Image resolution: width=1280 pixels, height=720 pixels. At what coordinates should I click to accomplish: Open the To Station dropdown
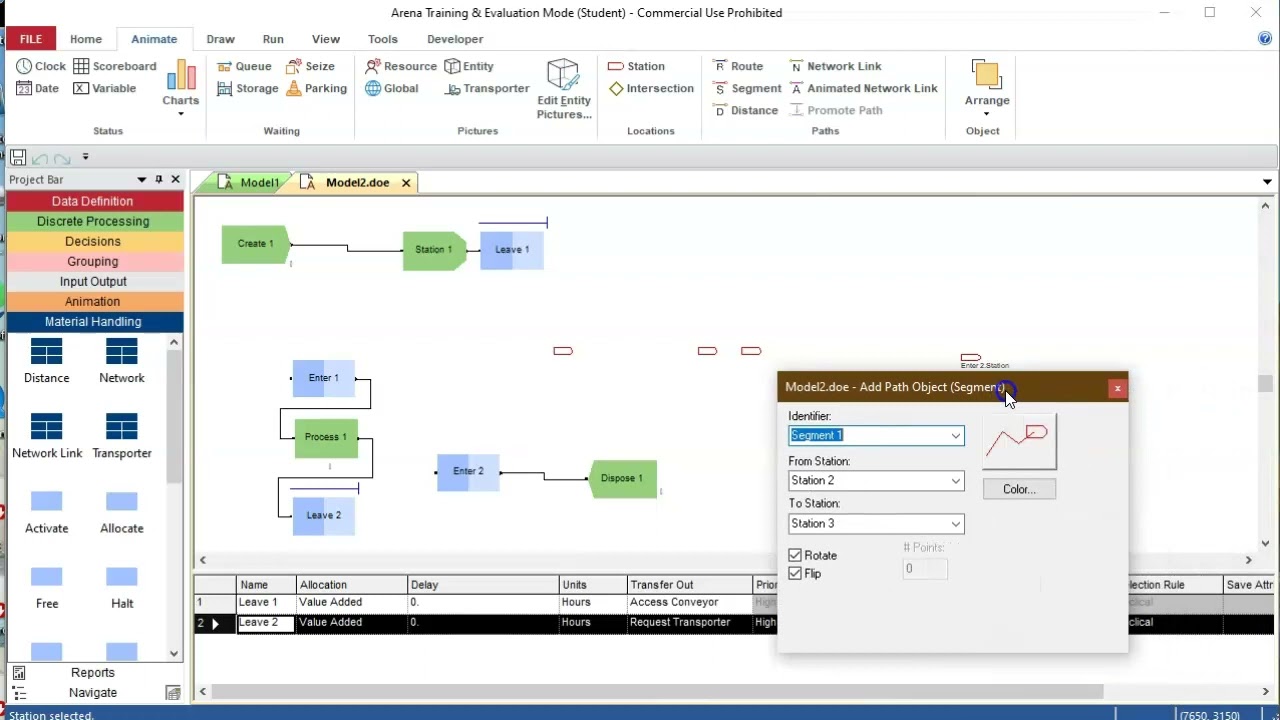(956, 524)
